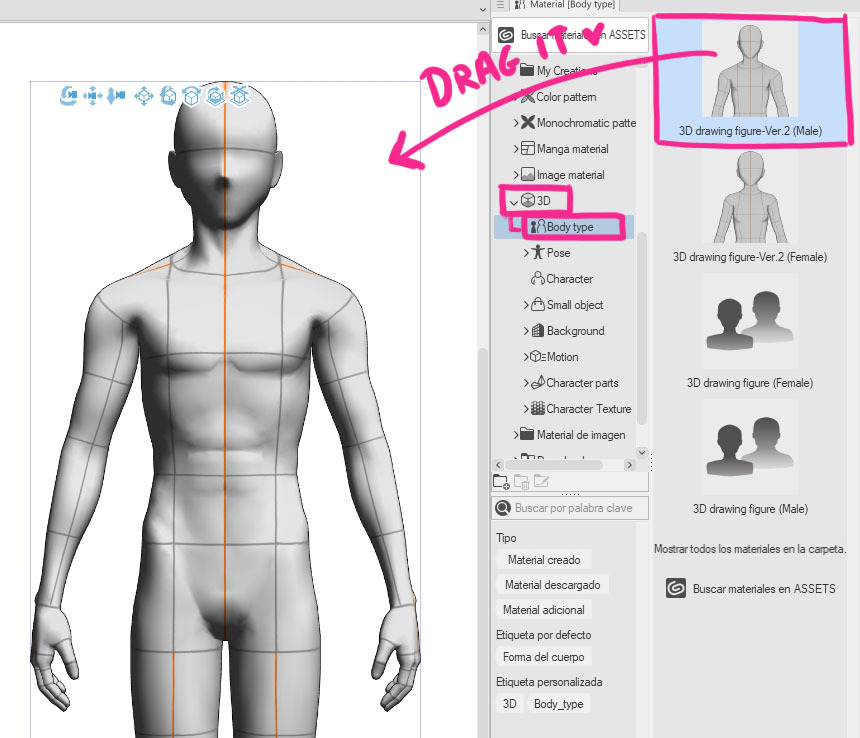
Task: Select the rotate object on ground plane icon
Action: 215,95
